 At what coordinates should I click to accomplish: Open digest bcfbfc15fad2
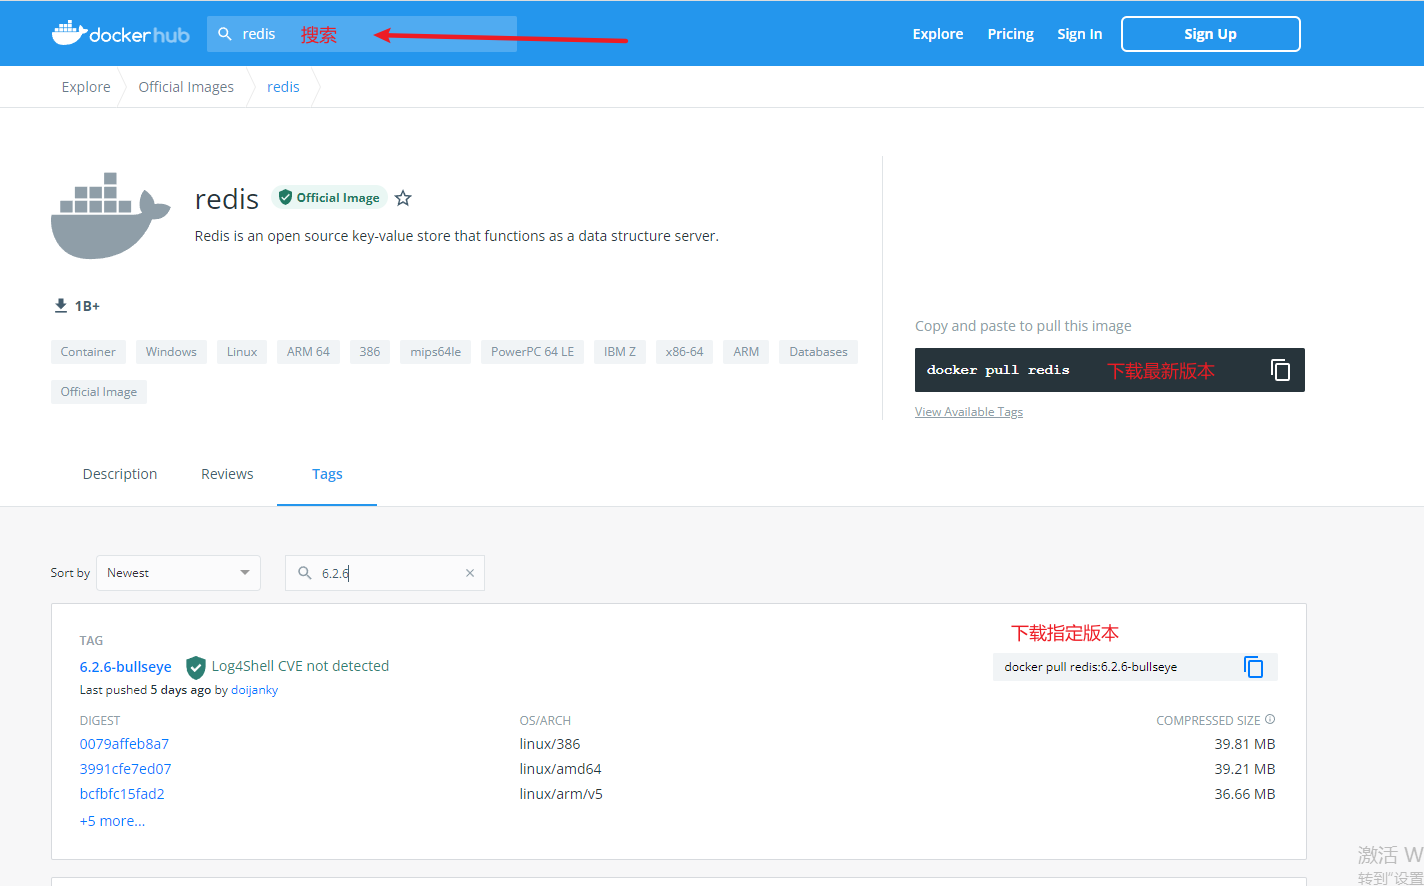[x=122, y=794]
